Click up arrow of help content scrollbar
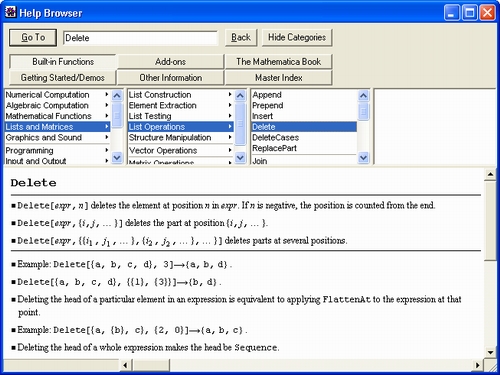 point(490,174)
